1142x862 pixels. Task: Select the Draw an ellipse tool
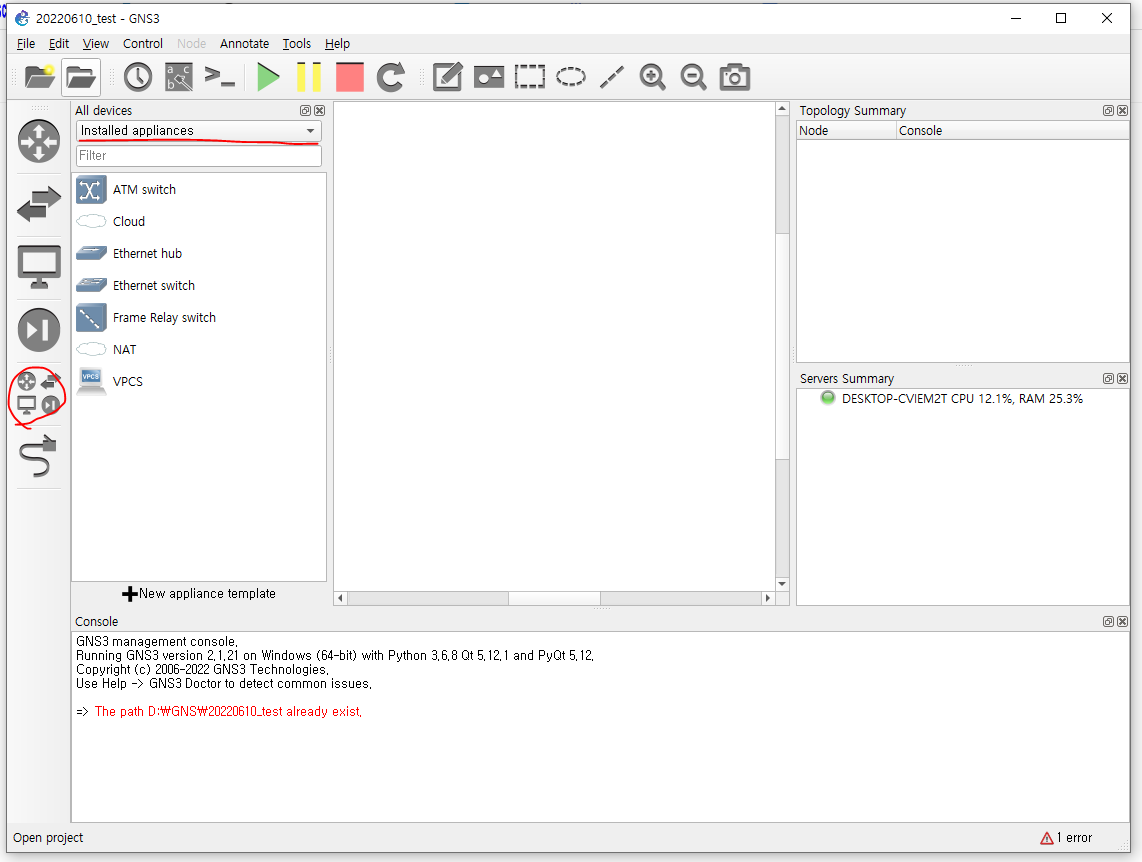click(x=570, y=76)
